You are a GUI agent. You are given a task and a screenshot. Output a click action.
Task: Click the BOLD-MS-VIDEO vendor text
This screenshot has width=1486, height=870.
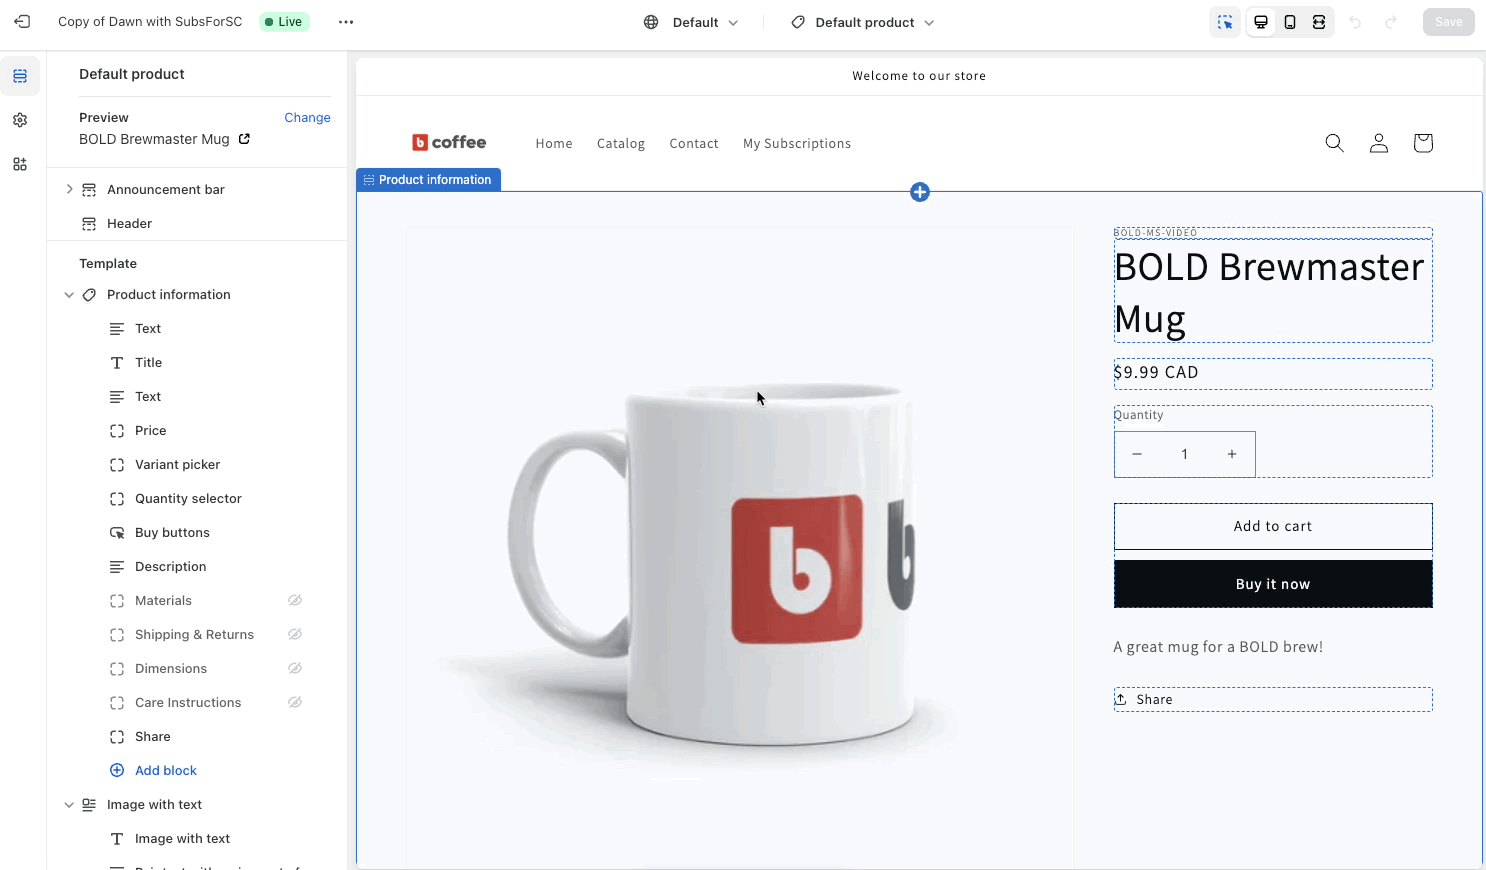[x=1156, y=233]
